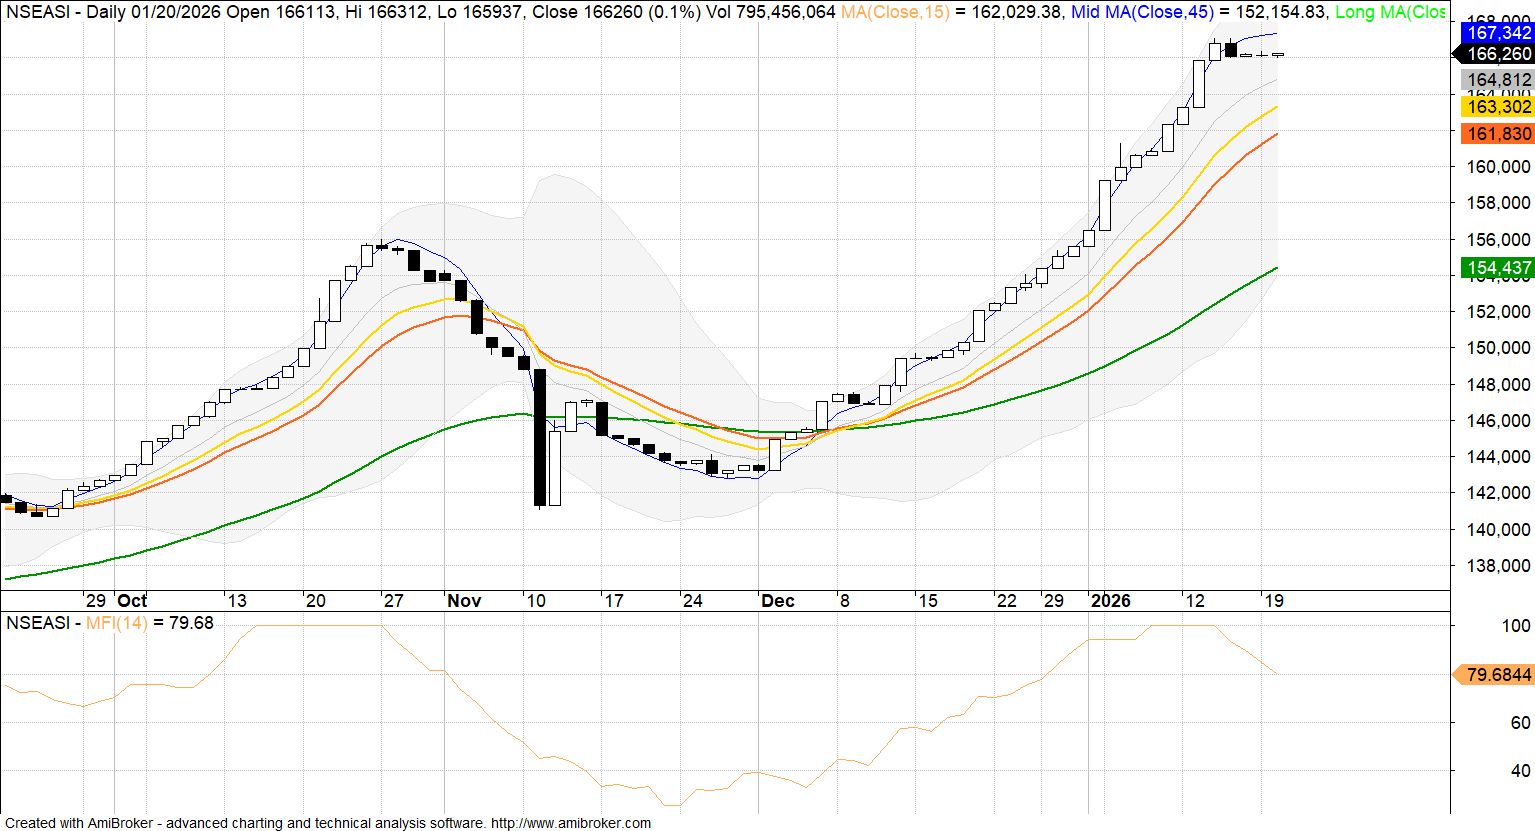Open the amibroker.com link in footer
This screenshot has width=1535, height=831.
(570, 823)
